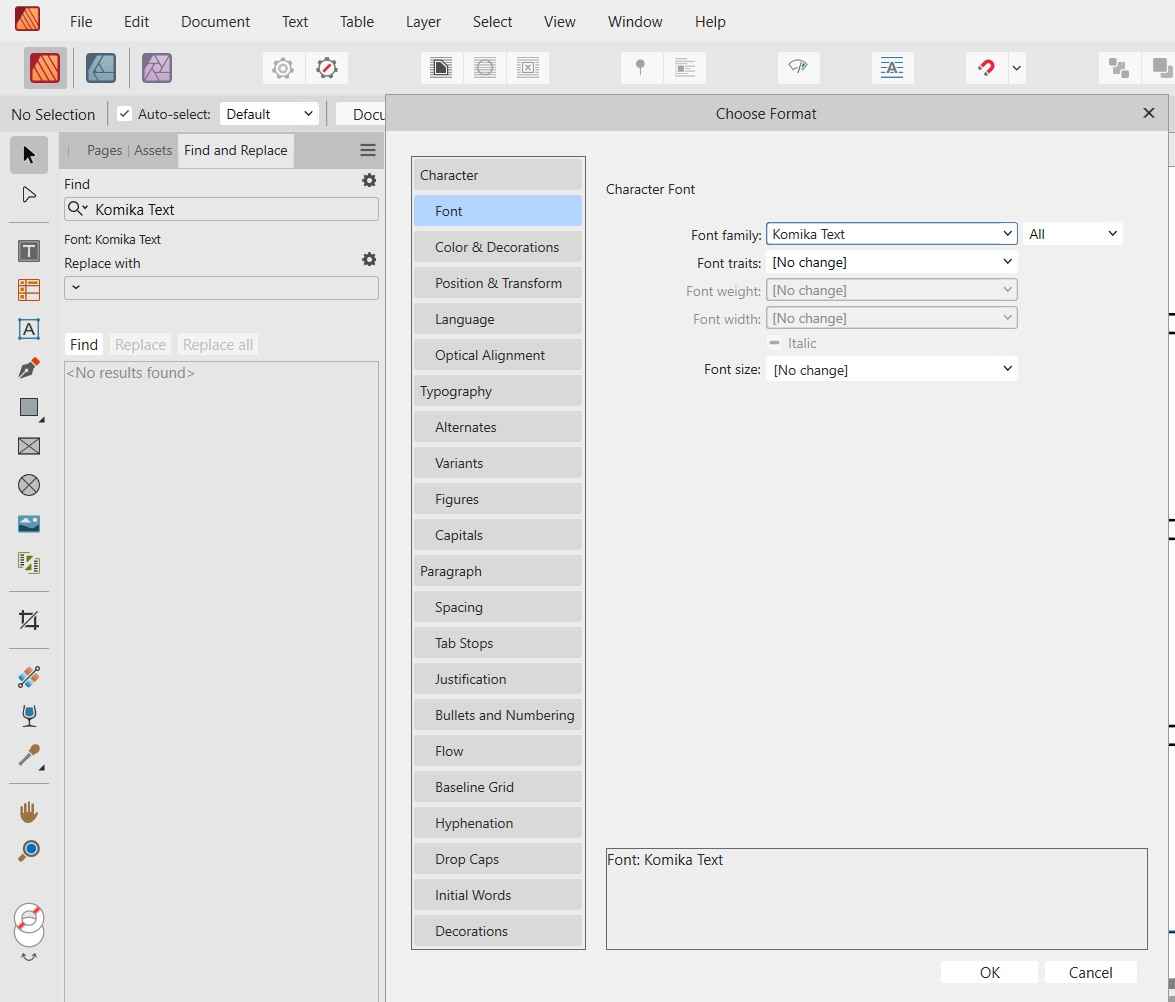Select the Transparency wine glass tool

pyautogui.click(x=29, y=716)
